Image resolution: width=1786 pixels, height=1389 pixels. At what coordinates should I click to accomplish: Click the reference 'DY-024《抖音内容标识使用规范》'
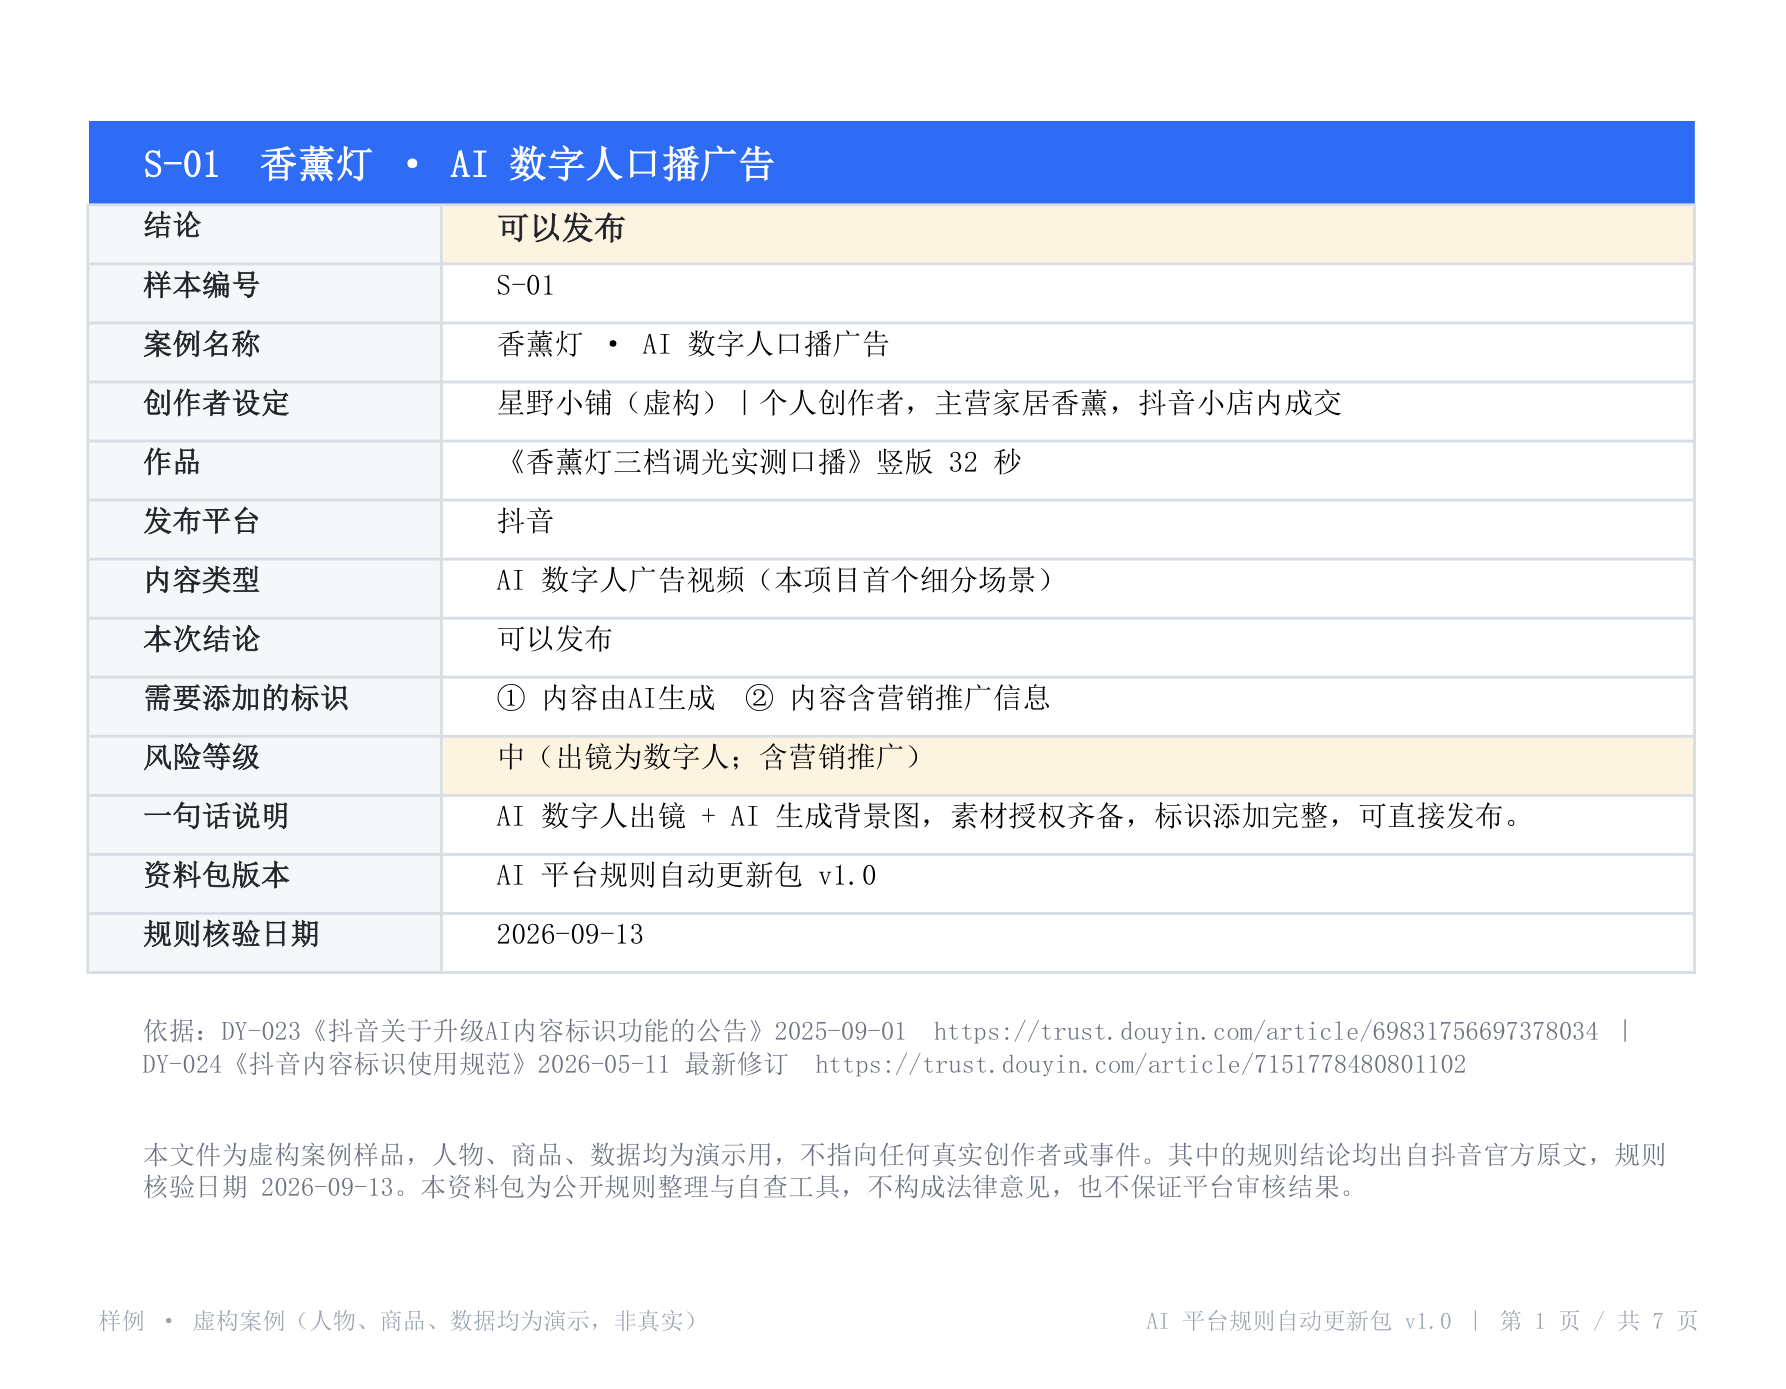335,1064
